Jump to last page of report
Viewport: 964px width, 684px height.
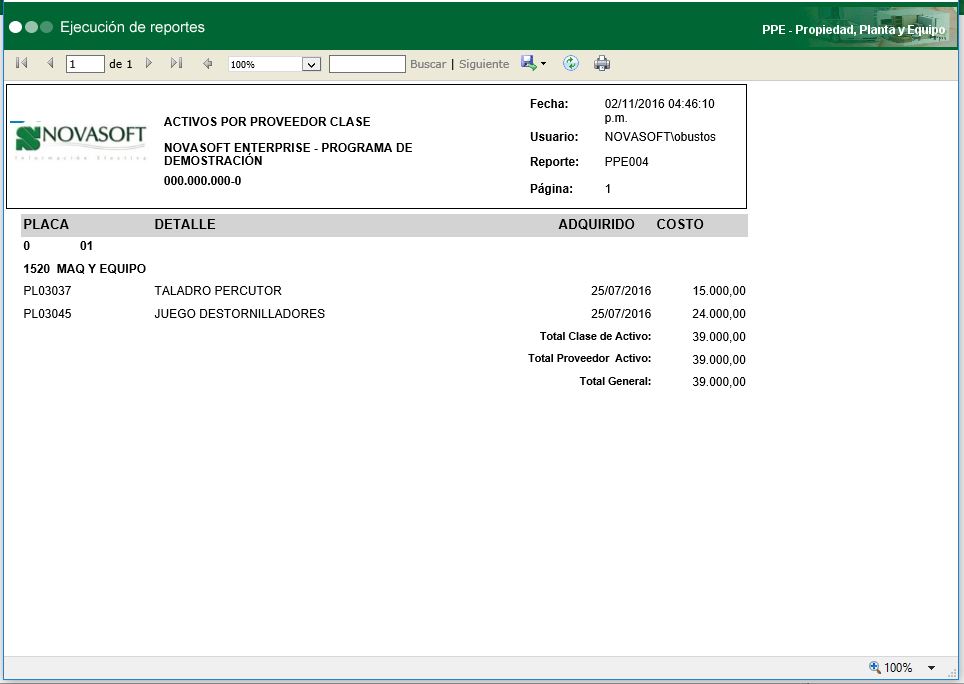176,64
